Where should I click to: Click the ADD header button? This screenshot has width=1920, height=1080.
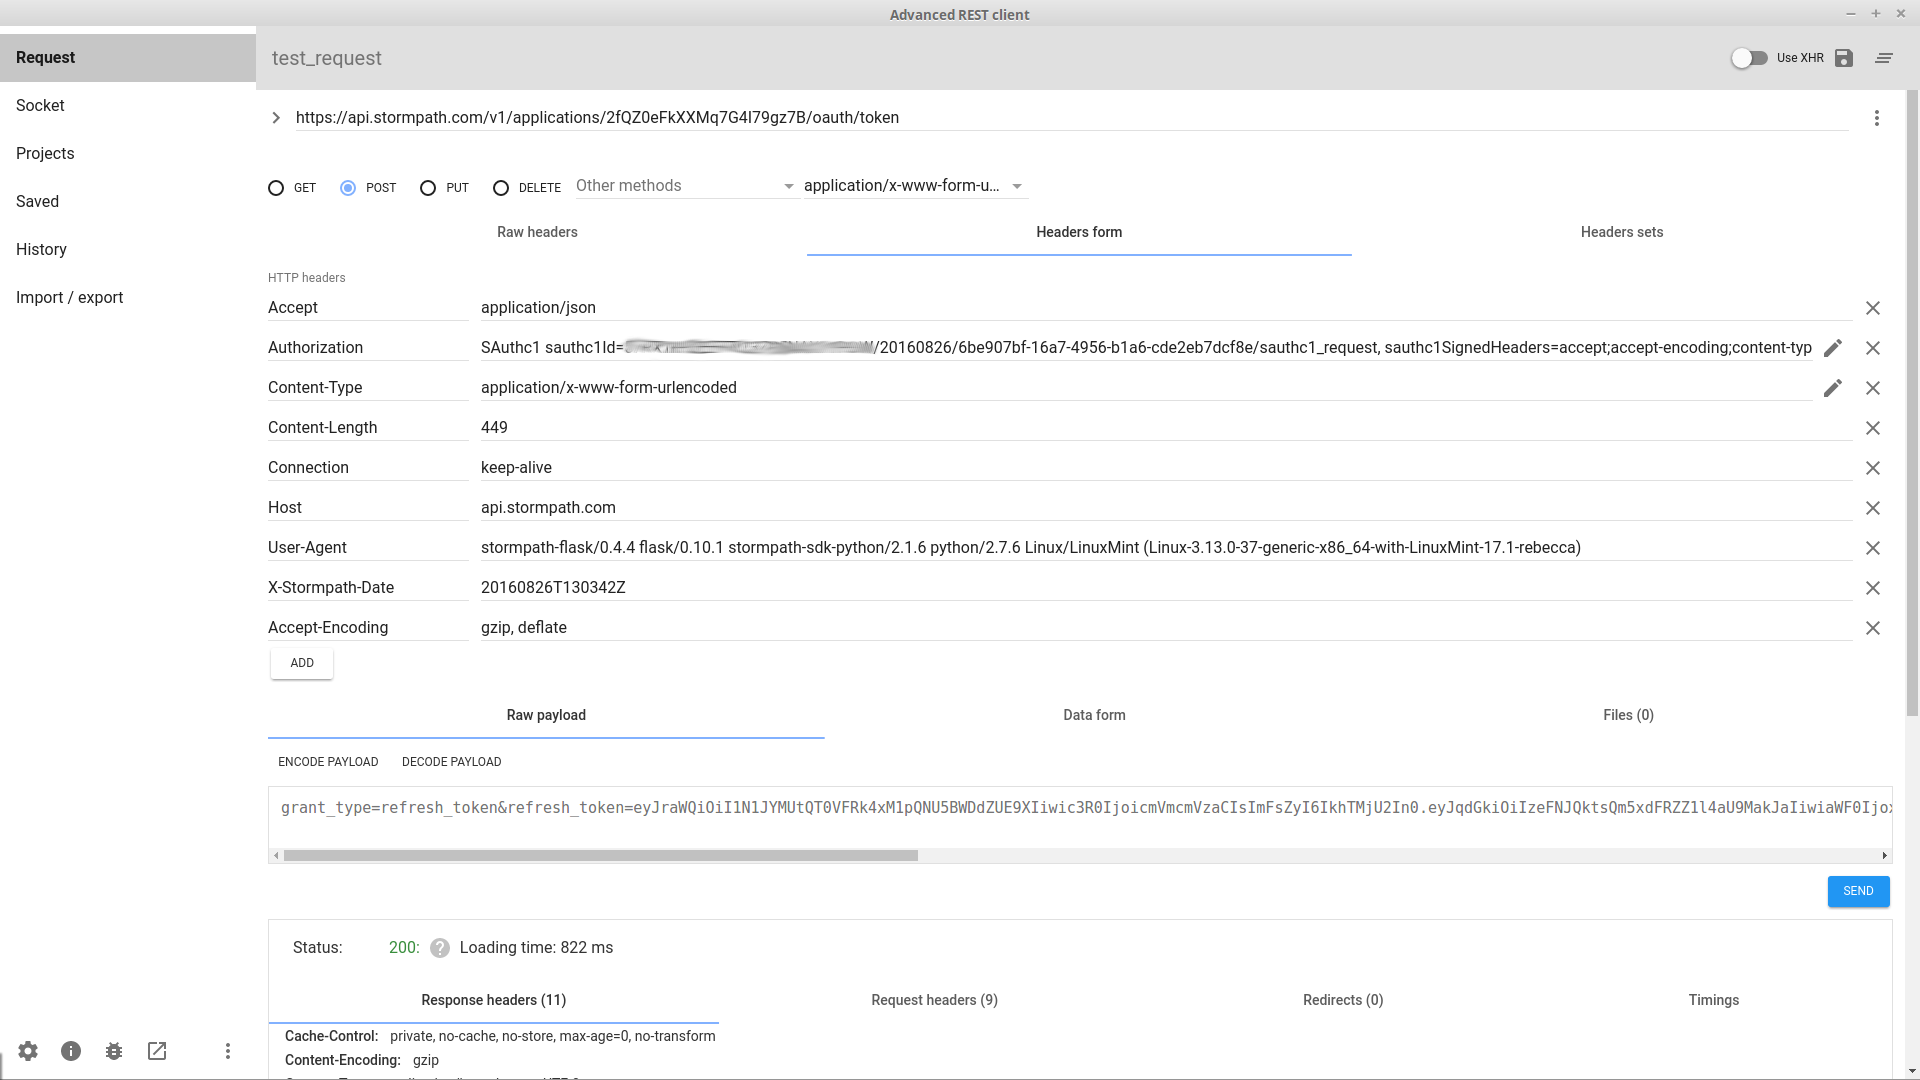point(302,663)
